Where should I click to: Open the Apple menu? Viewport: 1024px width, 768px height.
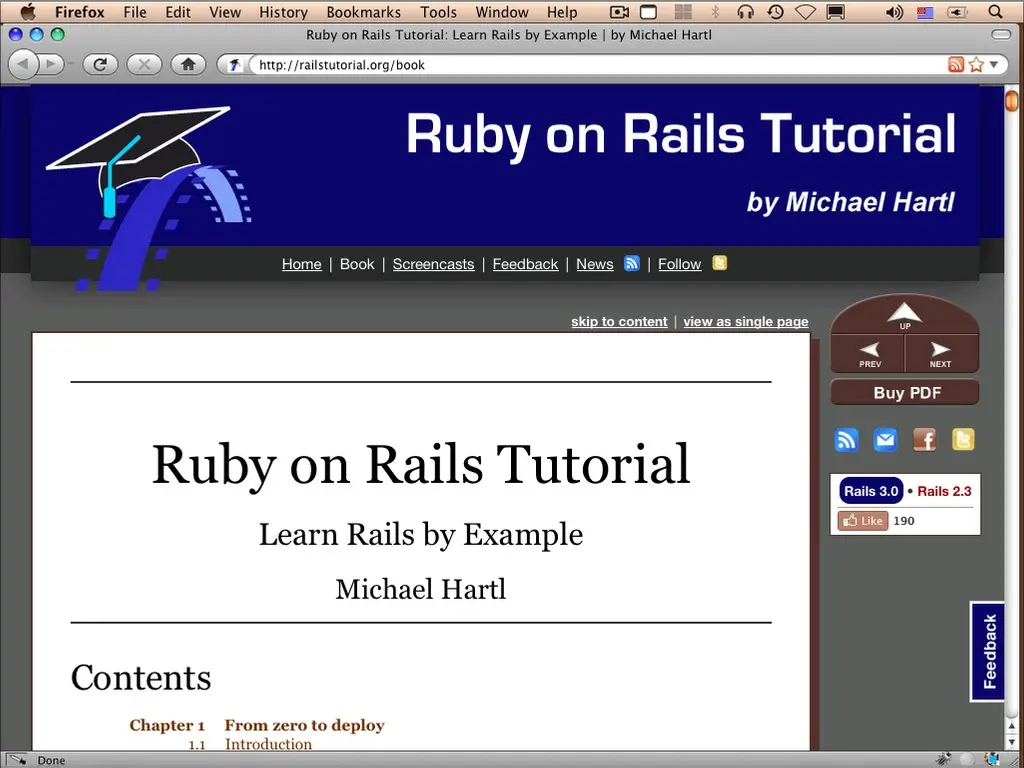click(x=27, y=12)
